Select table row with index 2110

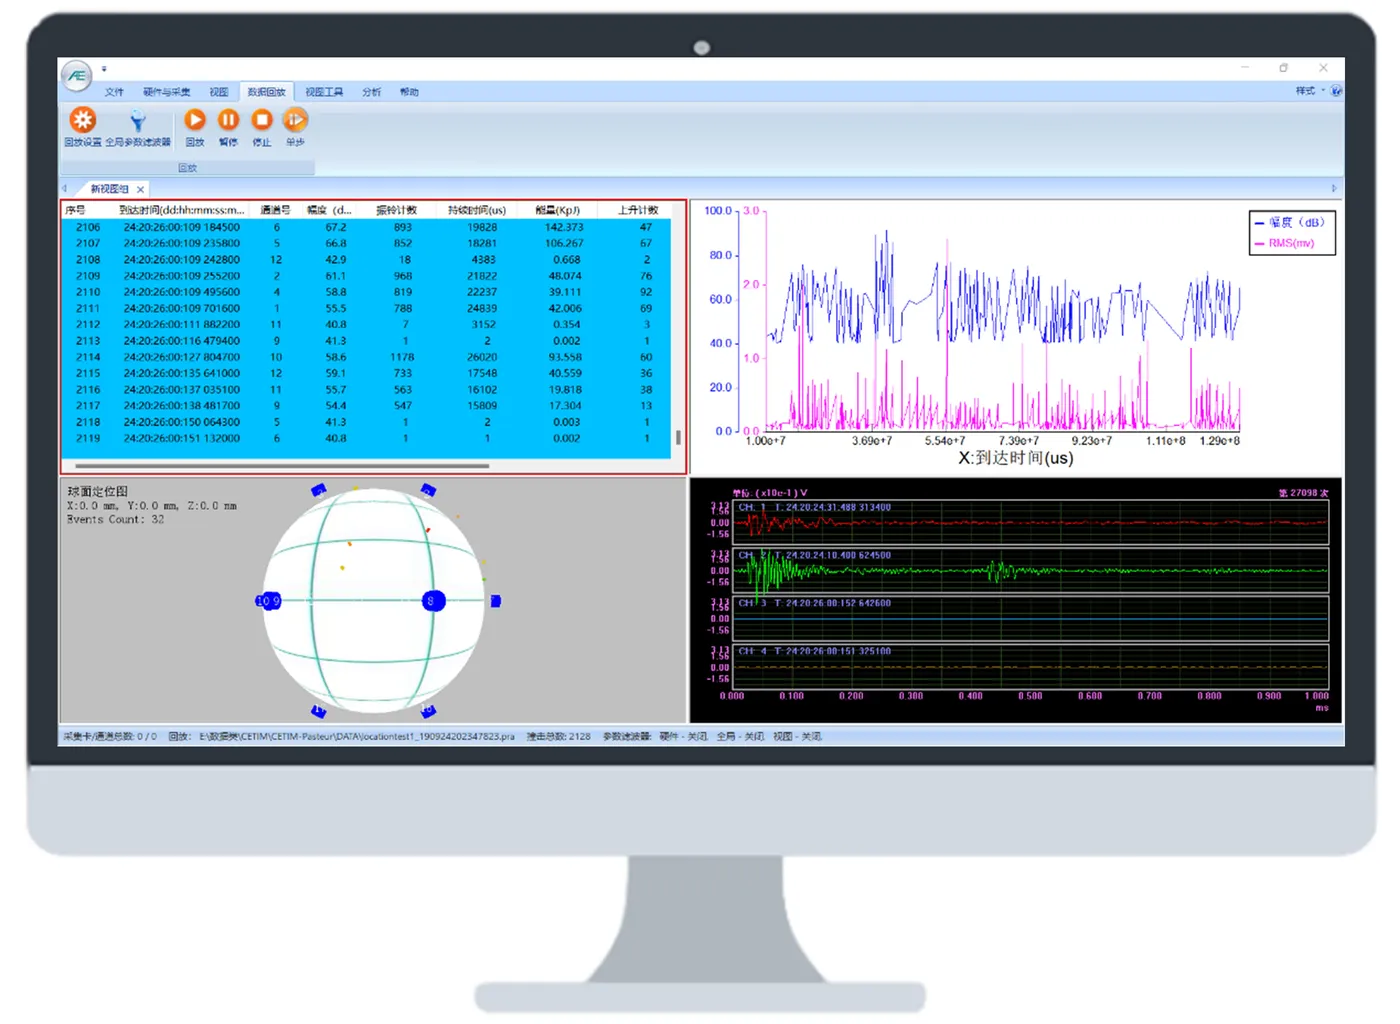click(367, 292)
